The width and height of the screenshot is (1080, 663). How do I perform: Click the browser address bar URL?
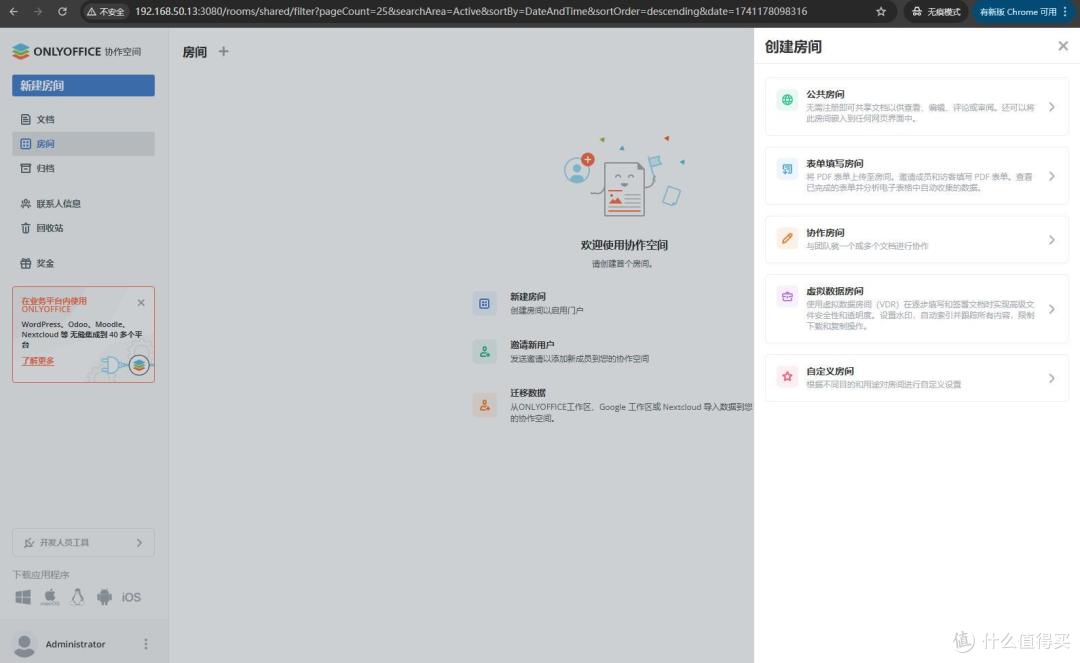pyautogui.click(x=470, y=12)
